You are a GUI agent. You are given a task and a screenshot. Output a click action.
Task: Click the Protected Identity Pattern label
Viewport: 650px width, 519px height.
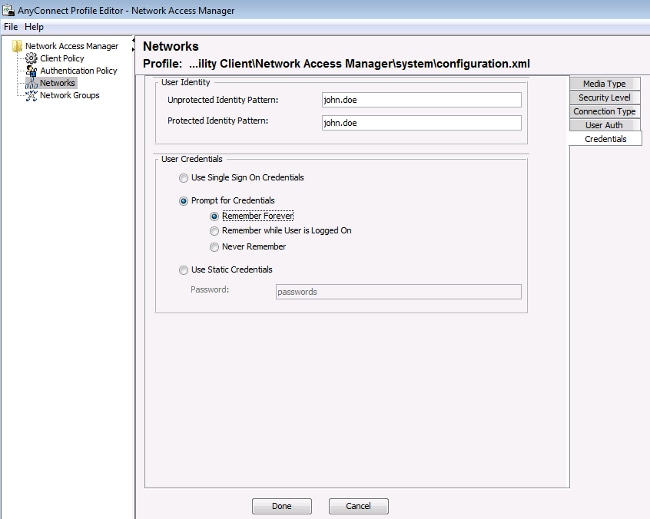coord(218,121)
